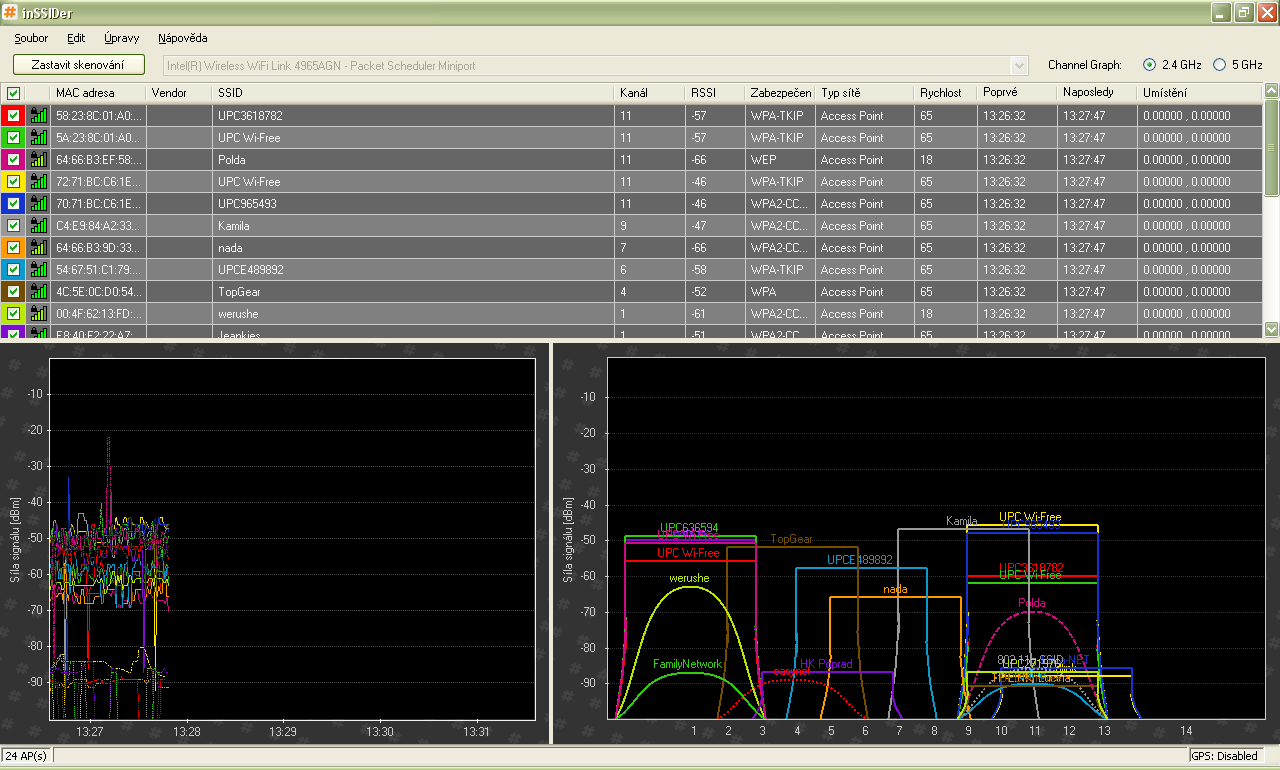Open the Nápověda menu
Screen dimensions: 1280x770
coord(182,38)
